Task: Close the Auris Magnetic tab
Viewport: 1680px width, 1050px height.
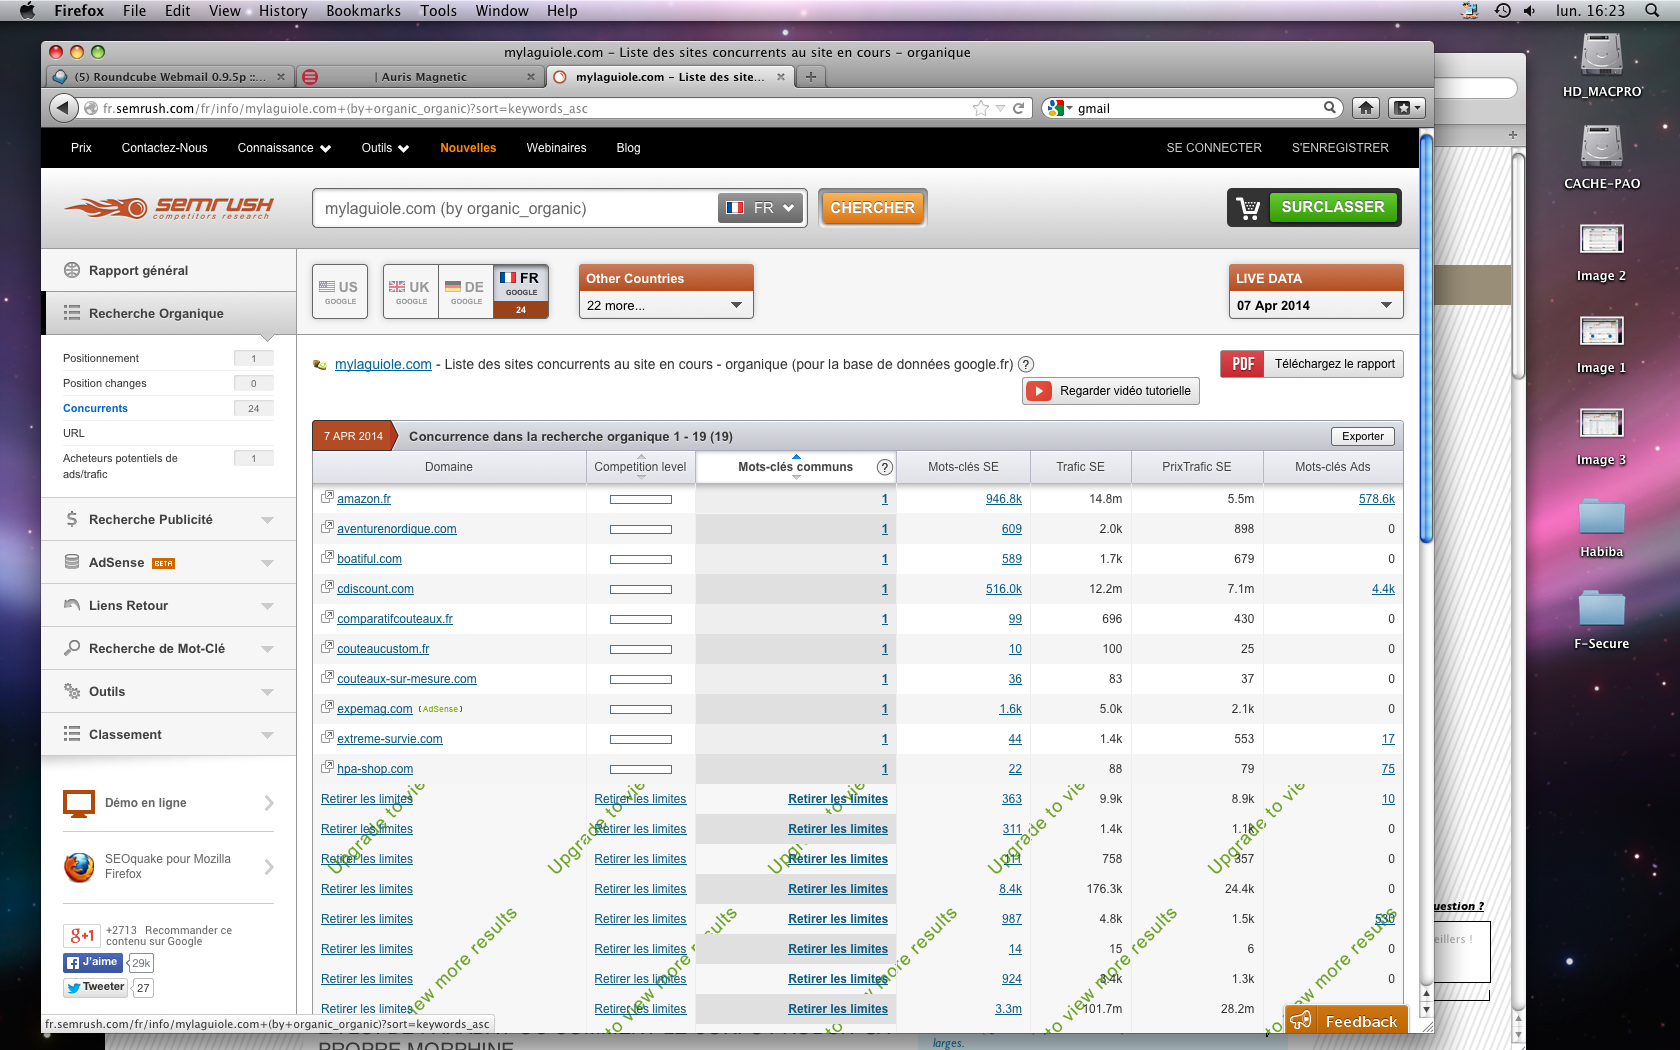Action: tap(531, 77)
